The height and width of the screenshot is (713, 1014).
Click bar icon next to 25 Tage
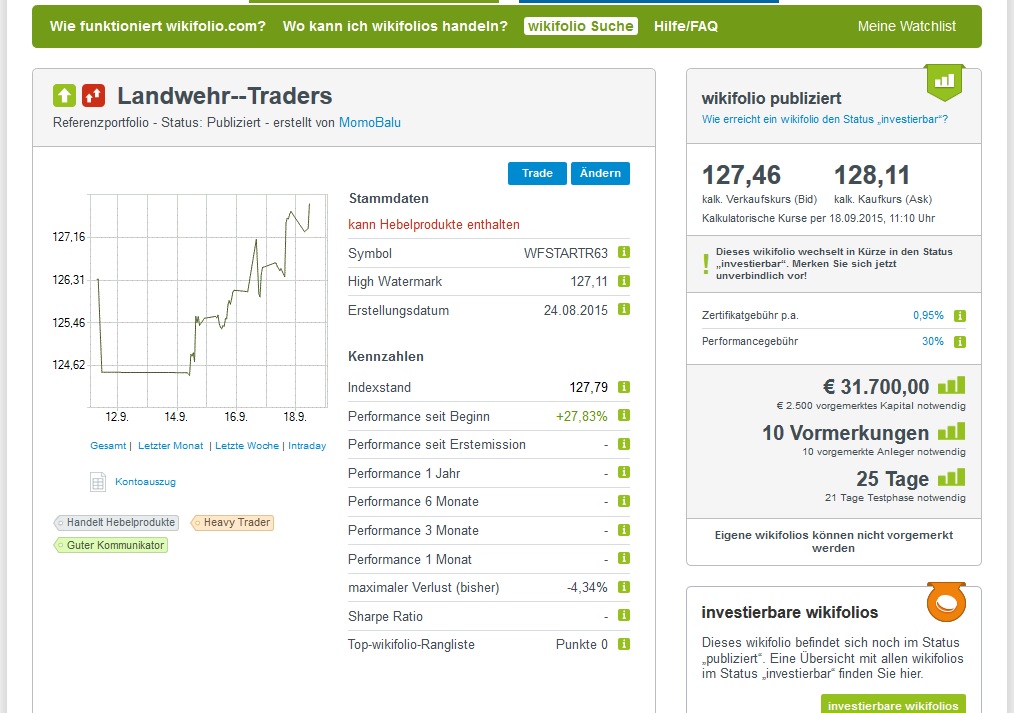click(x=951, y=477)
